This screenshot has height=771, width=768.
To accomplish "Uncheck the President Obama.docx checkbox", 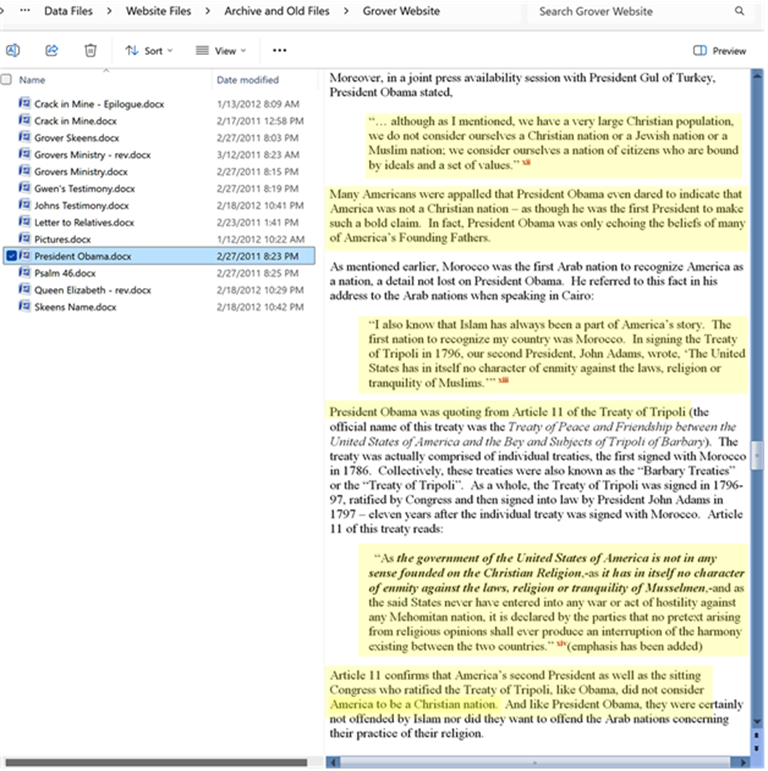I will [10, 256].
